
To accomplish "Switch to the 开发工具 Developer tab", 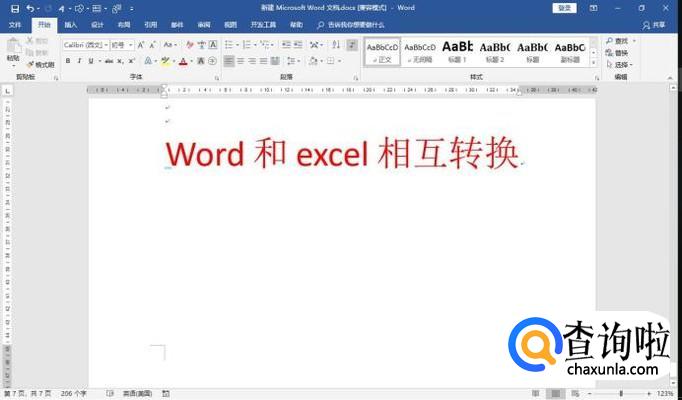I will pyautogui.click(x=263, y=25).
